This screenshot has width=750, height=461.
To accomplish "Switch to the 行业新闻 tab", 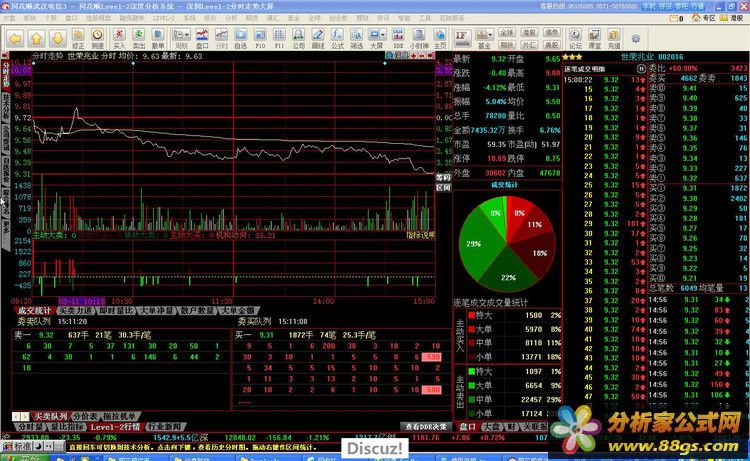I will pos(164,427).
